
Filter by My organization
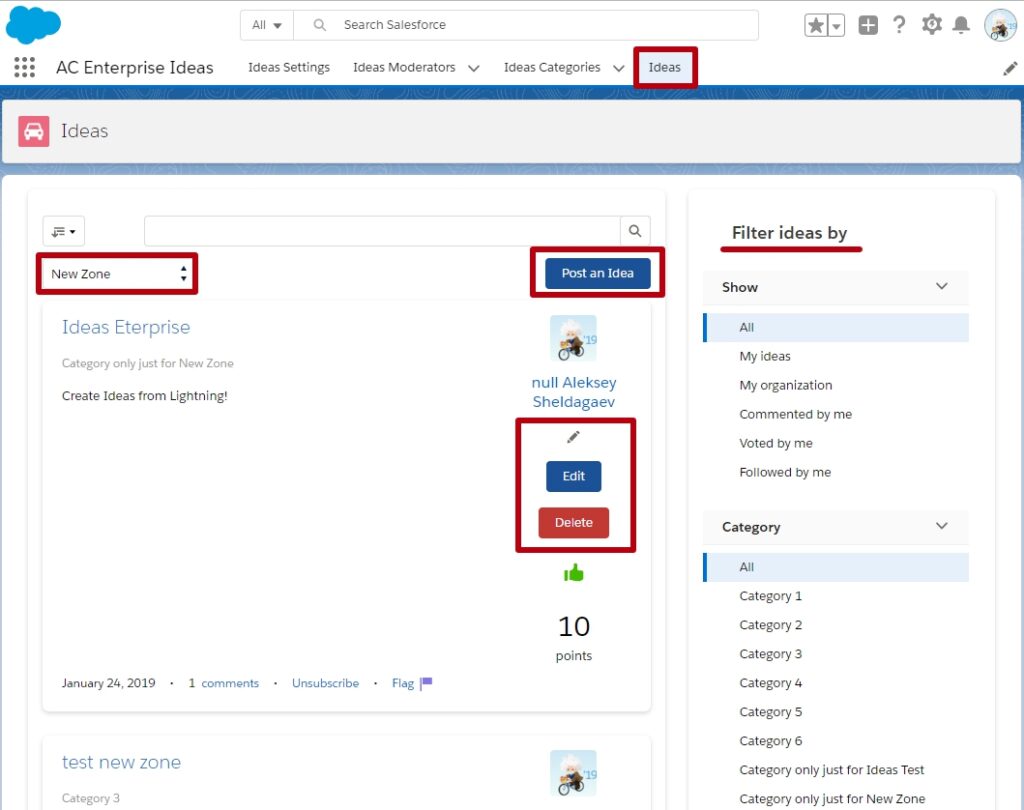pos(786,385)
